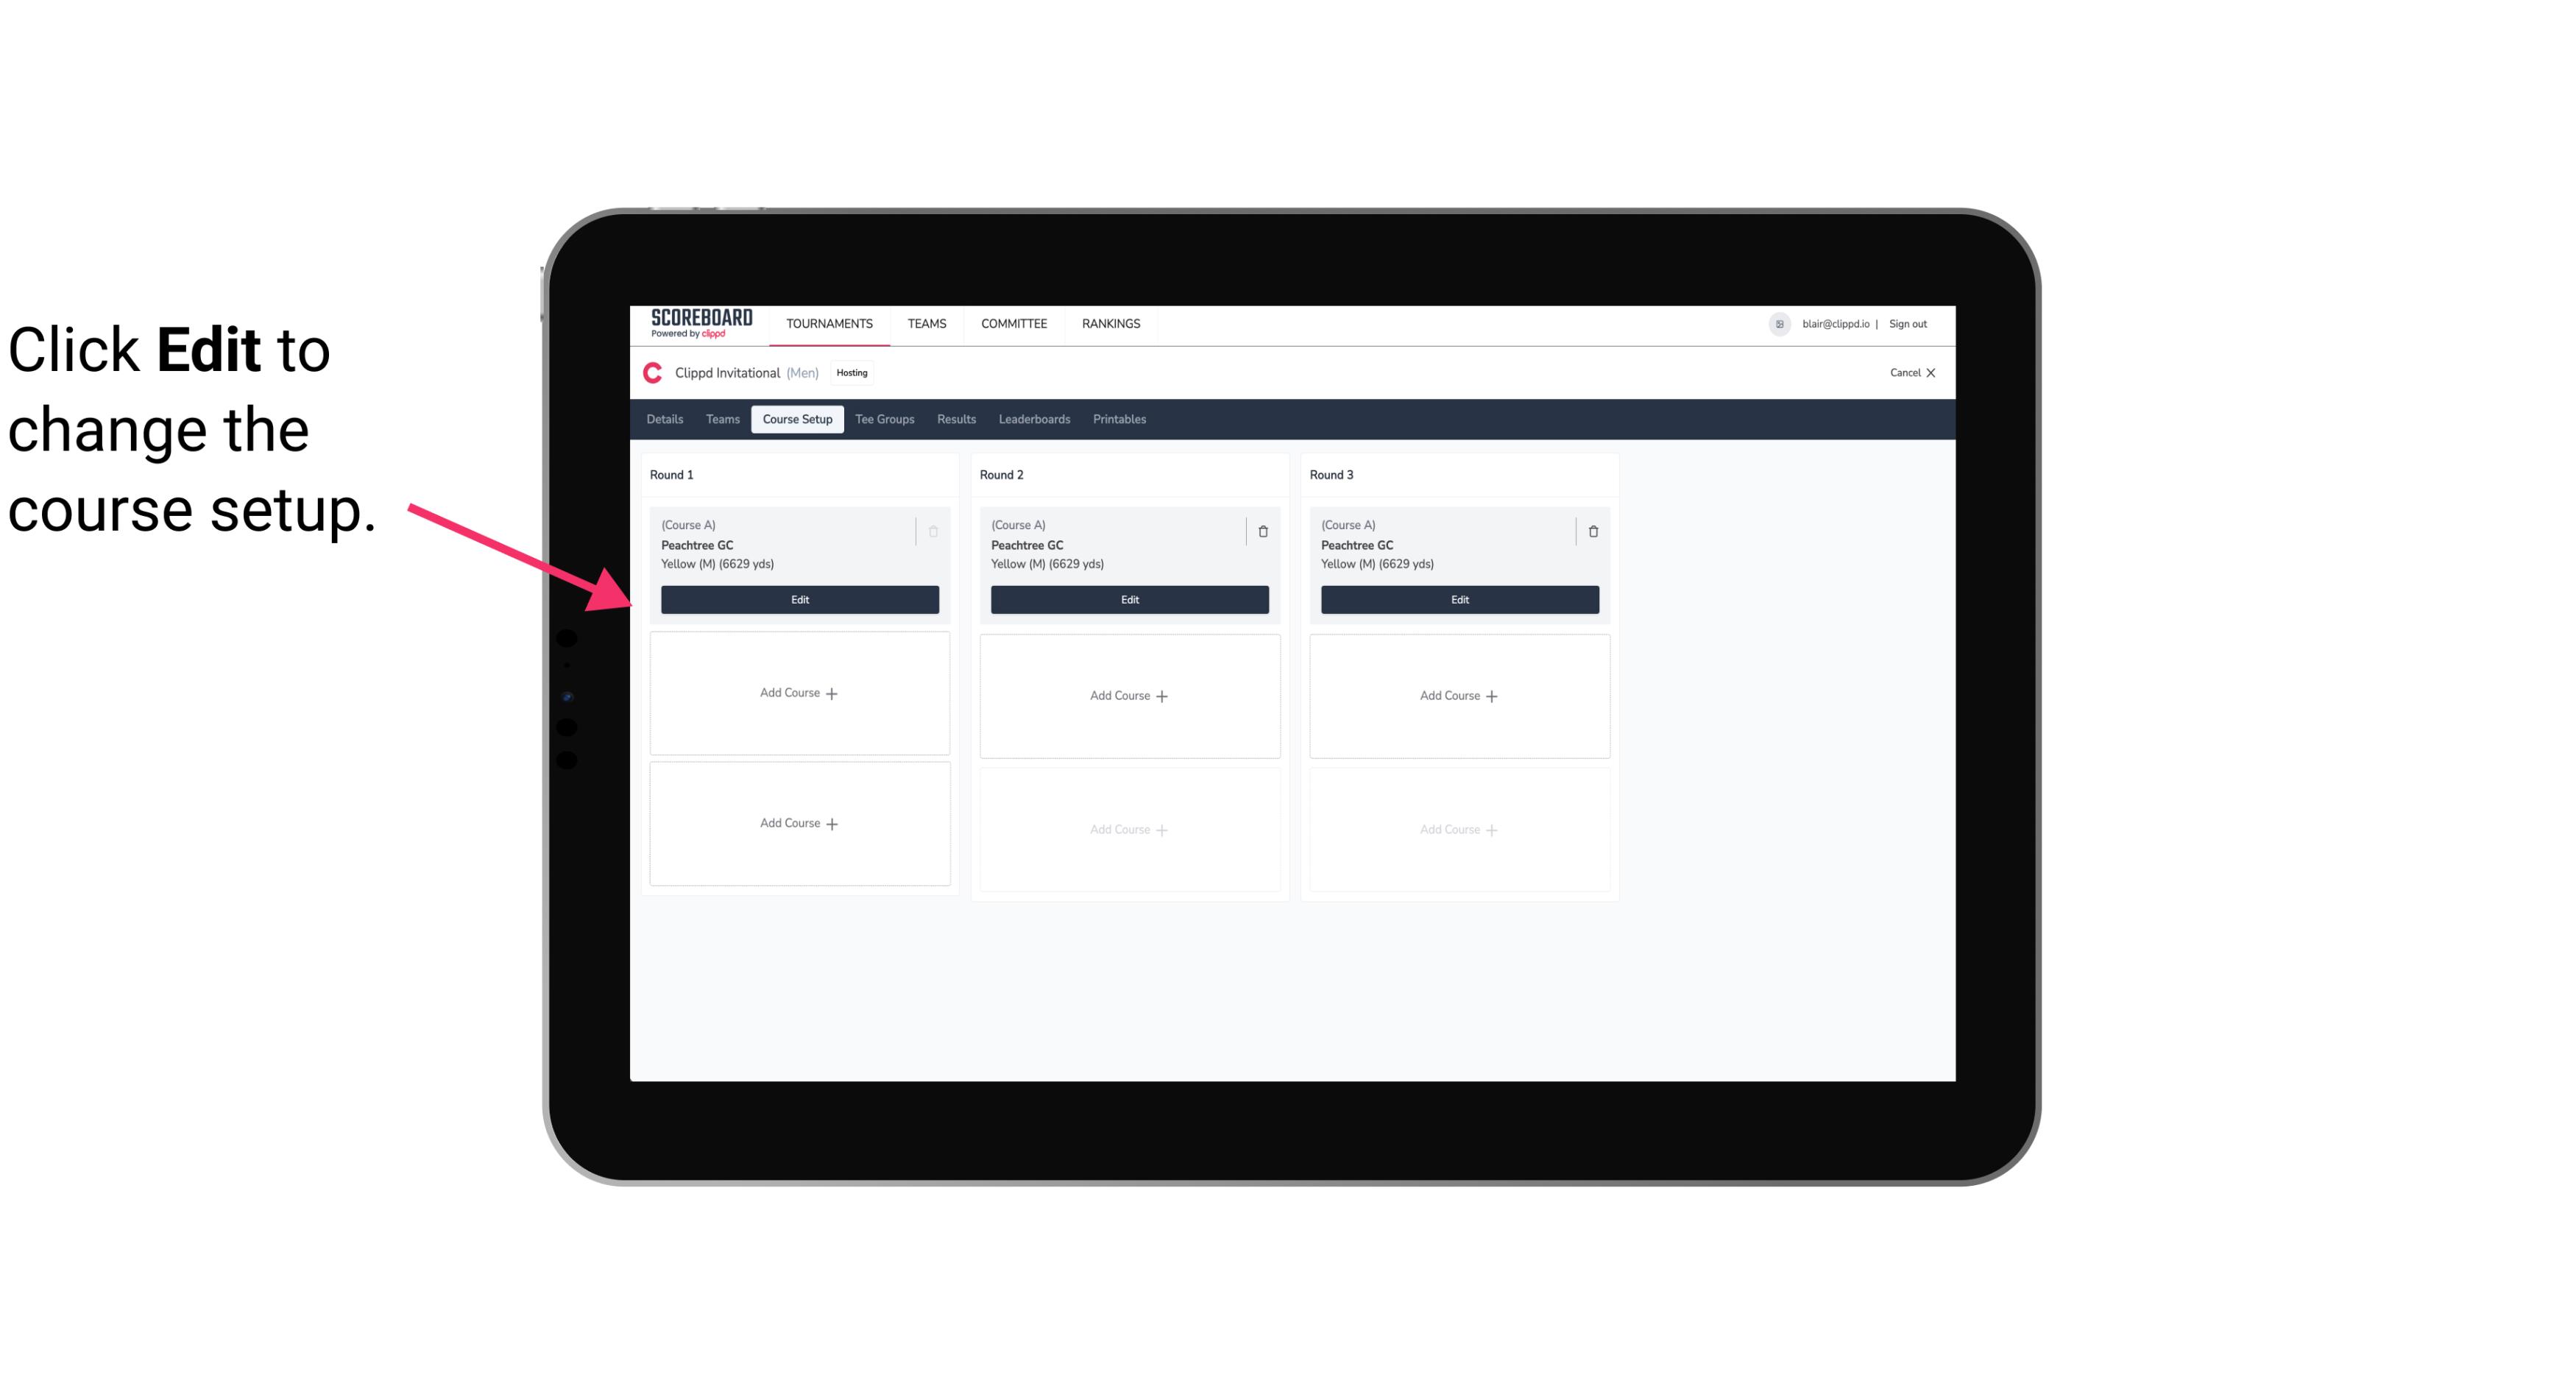The width and height of the screenshot is (2576, 1386).
Task: Click the Leaderboards tab
Action: tap(1036, 420)
